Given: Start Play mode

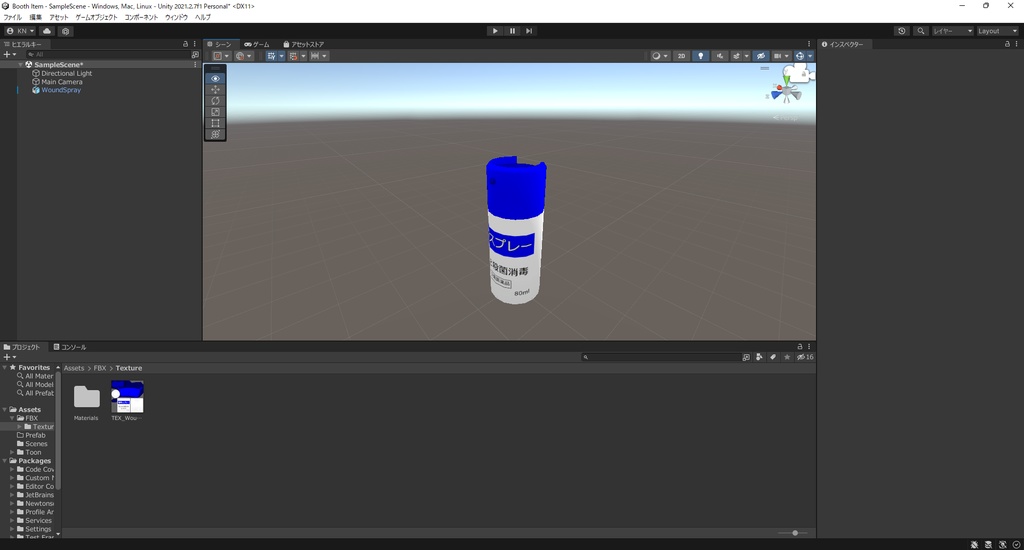Looking at the screenshot, I should [495, 31].
